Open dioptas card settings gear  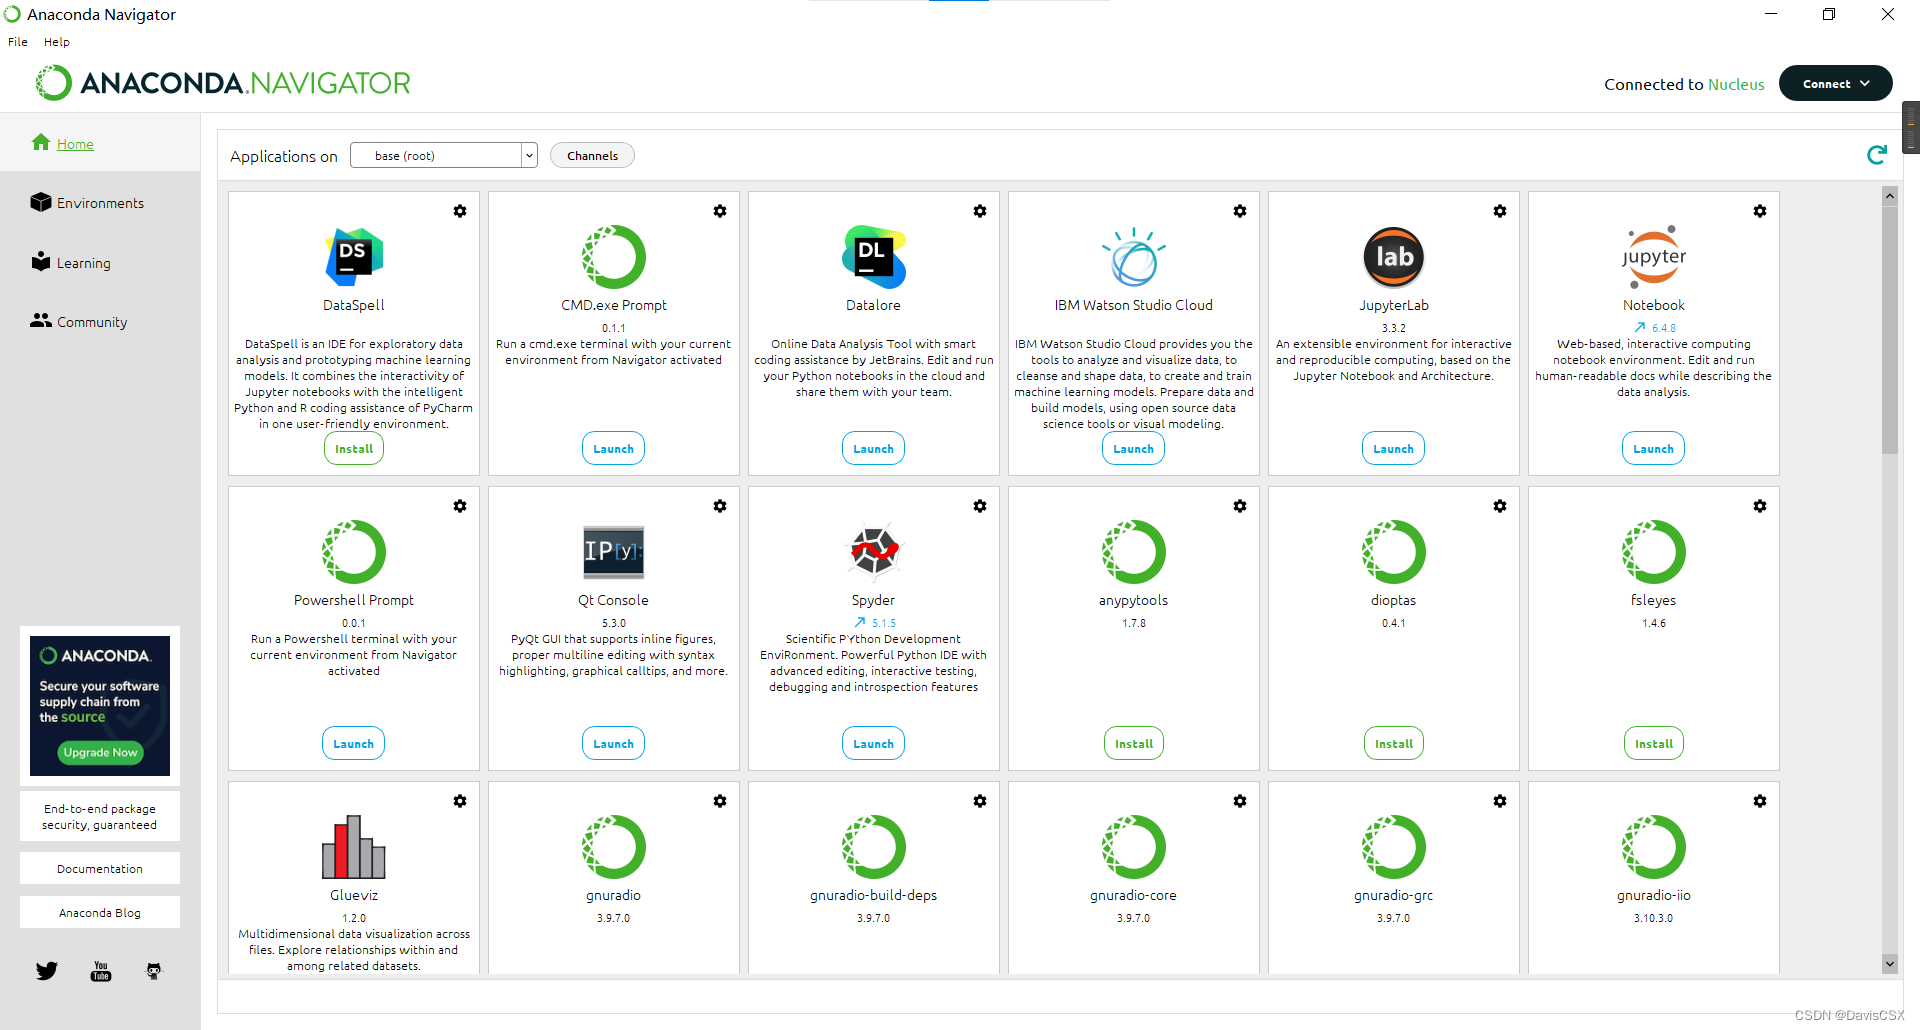[x=1500, y=506]
